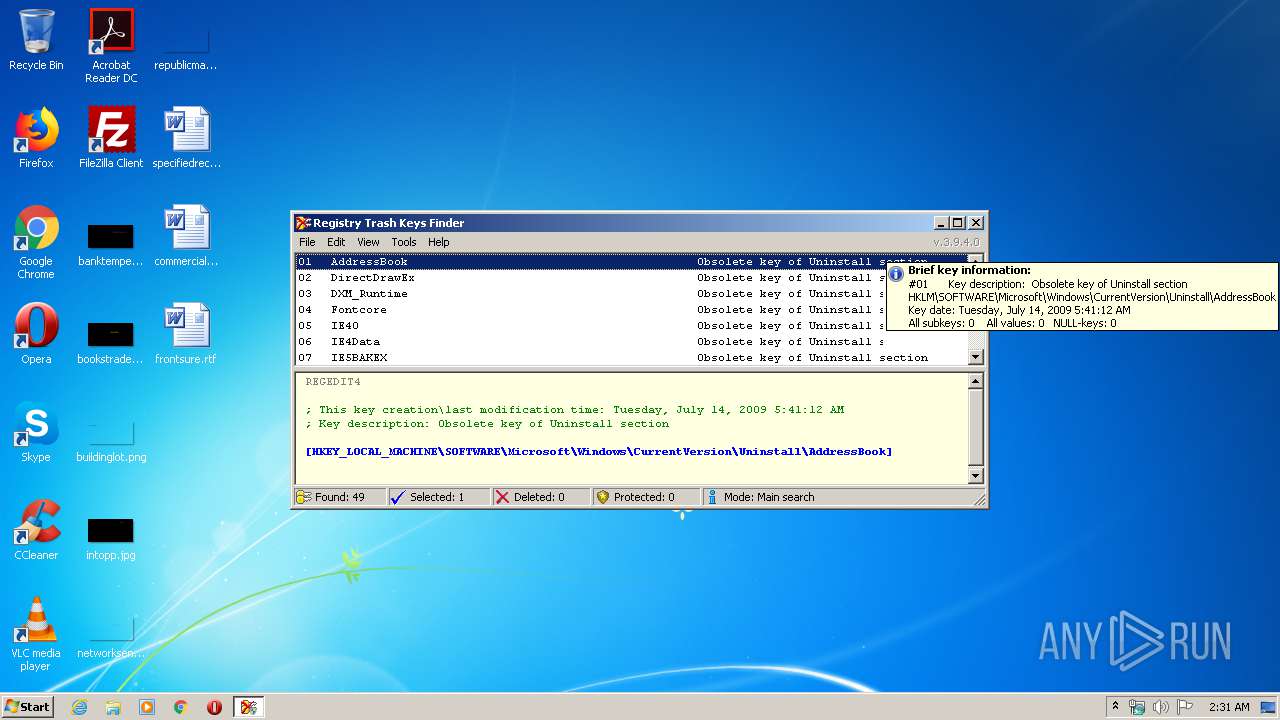The image size is (1280, 720).
Task: Open the File menu
Action: [307, 242]
